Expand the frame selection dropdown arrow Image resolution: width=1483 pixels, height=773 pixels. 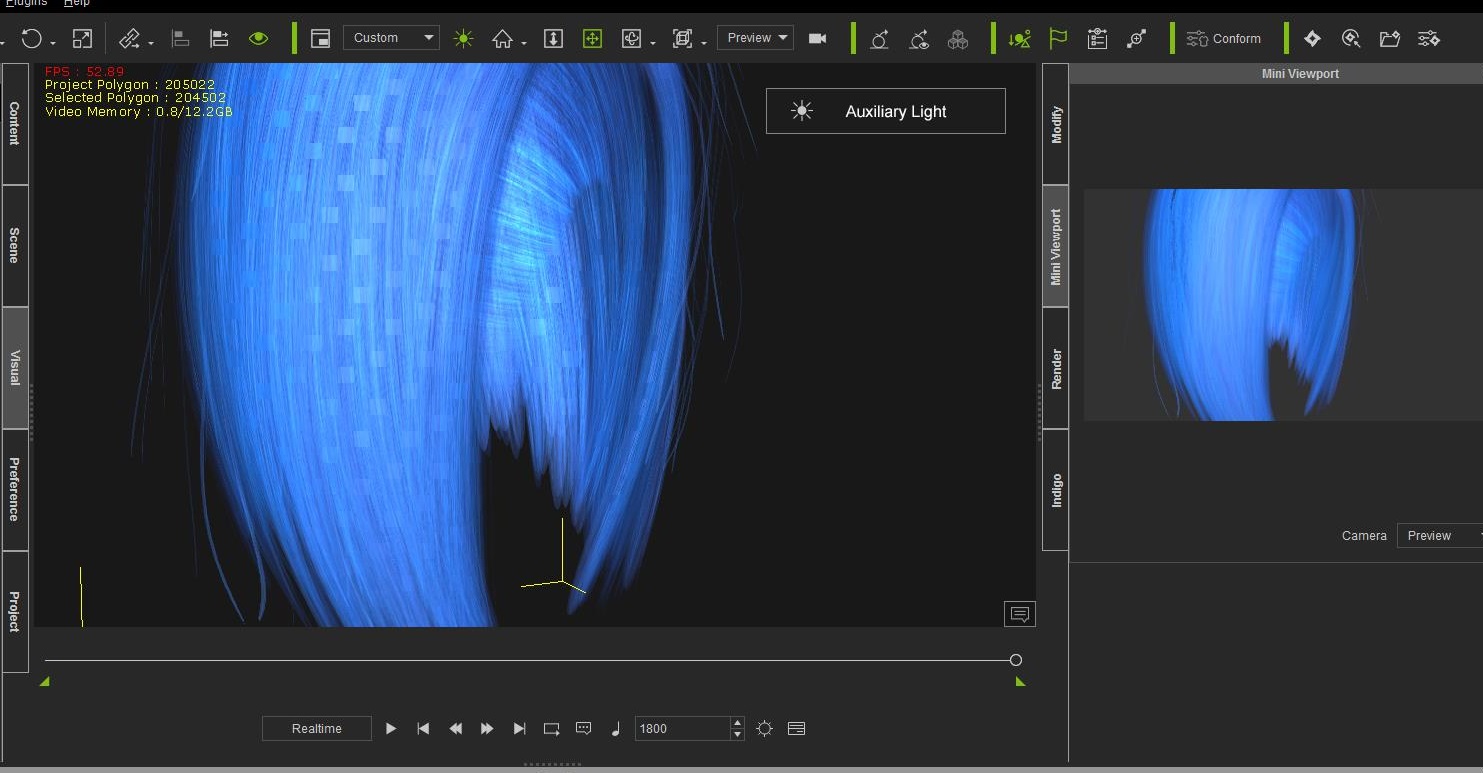[x=704, y=42]
